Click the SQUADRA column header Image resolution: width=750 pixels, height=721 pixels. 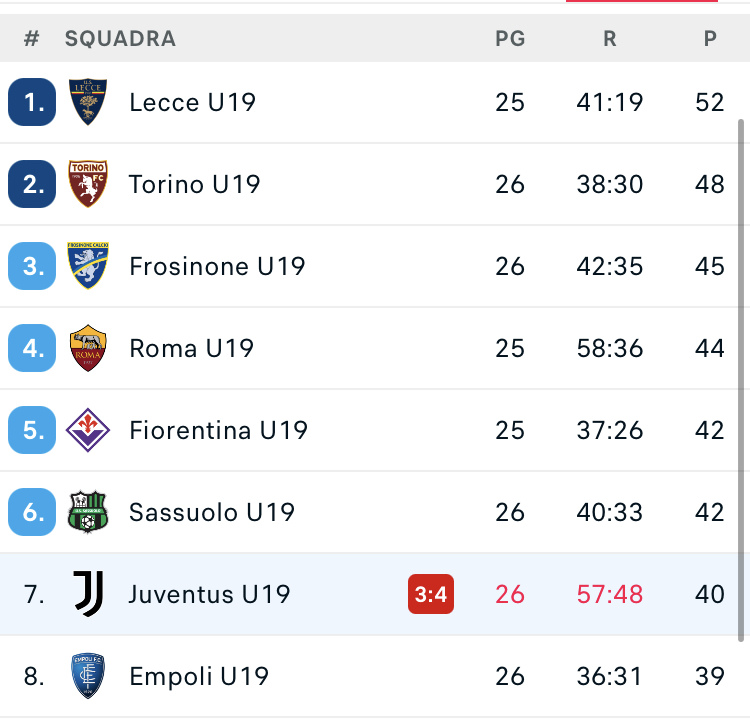[x=120, y=39]
